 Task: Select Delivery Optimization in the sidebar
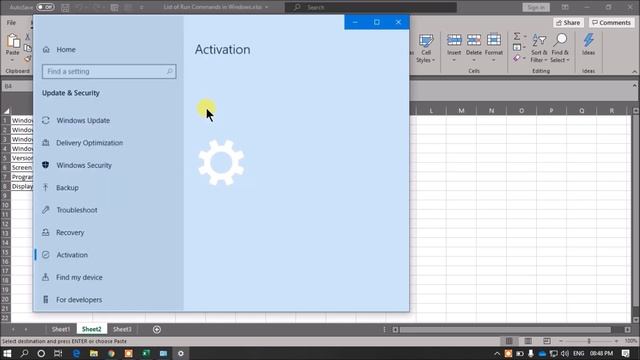click(89, 143)
